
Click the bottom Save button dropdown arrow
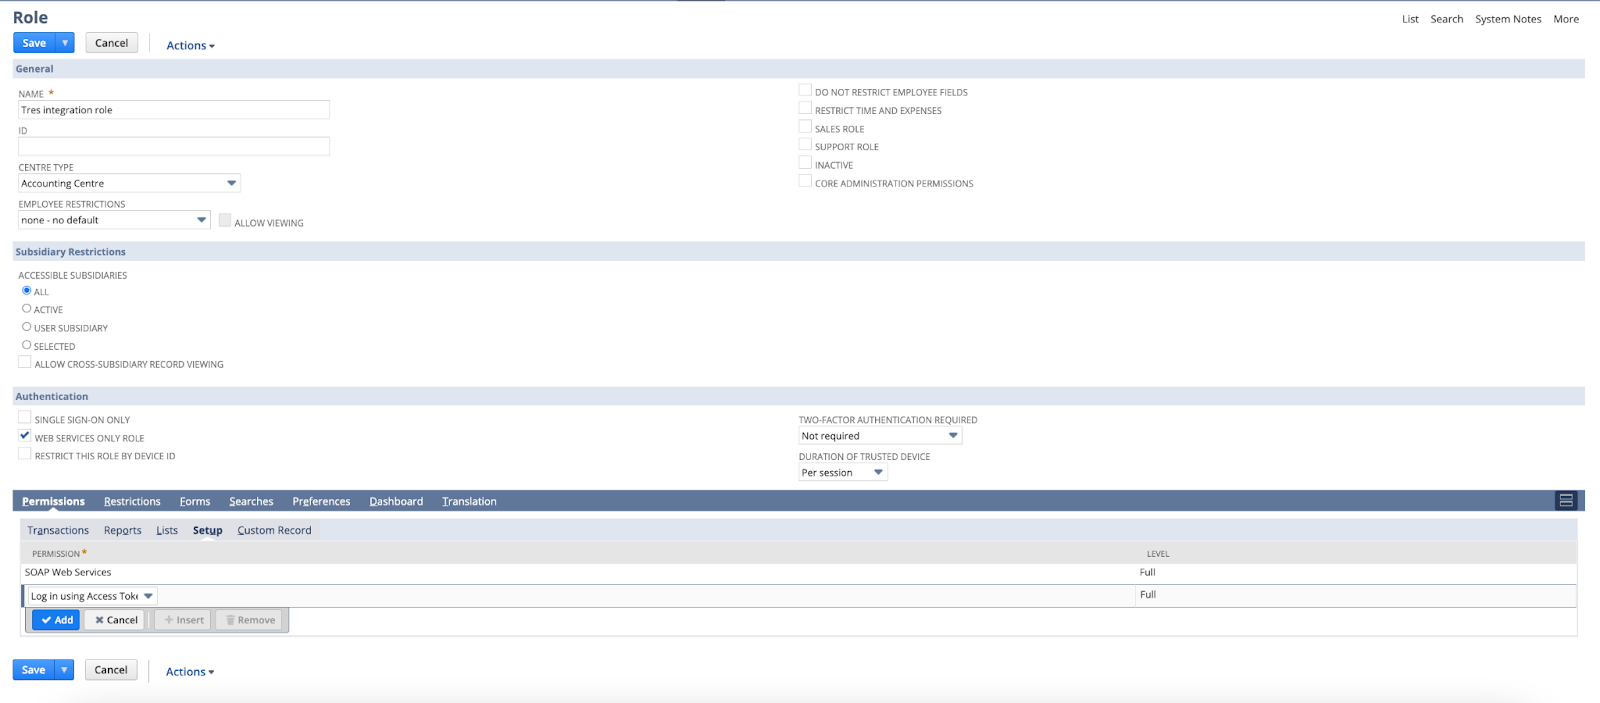click(x=64, y=670)
